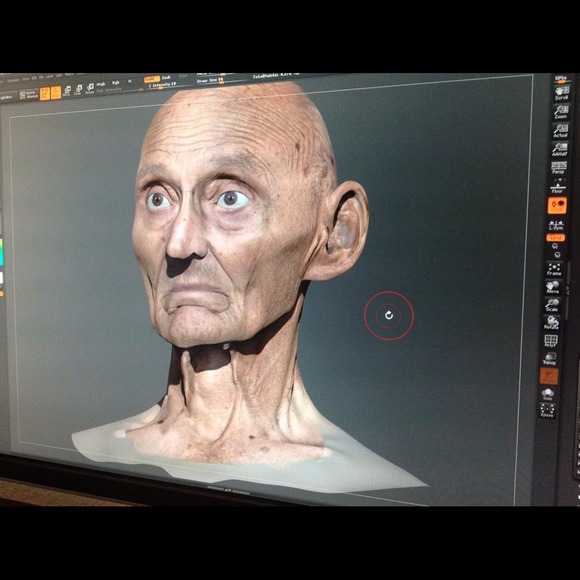580x580 pixels.
Task: Click the Quick Sketch button
Action: [28, 94]
